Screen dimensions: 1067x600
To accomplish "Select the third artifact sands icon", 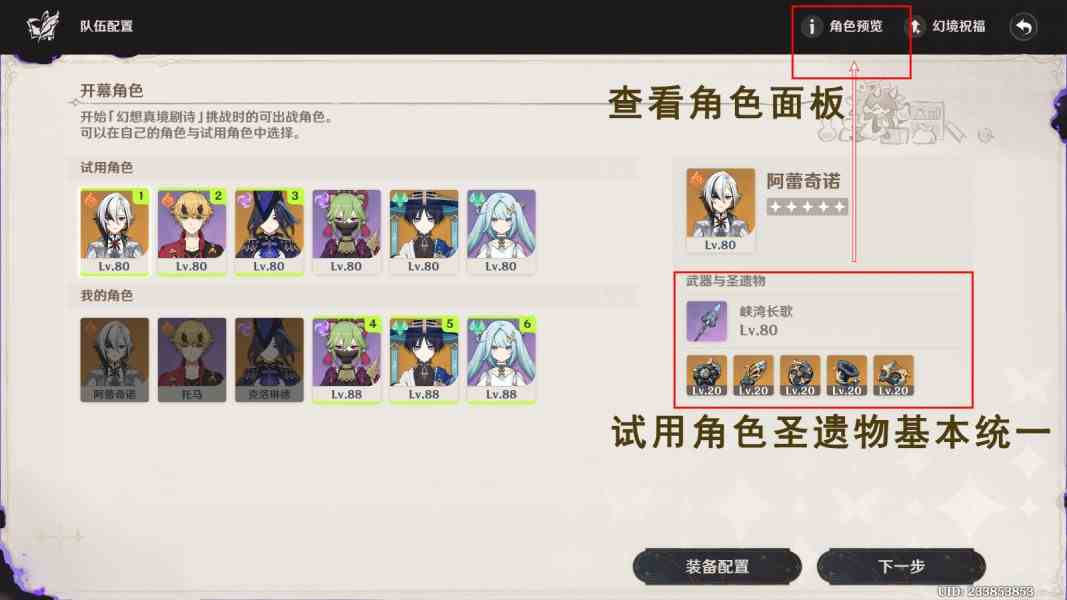I will (800, 375).
